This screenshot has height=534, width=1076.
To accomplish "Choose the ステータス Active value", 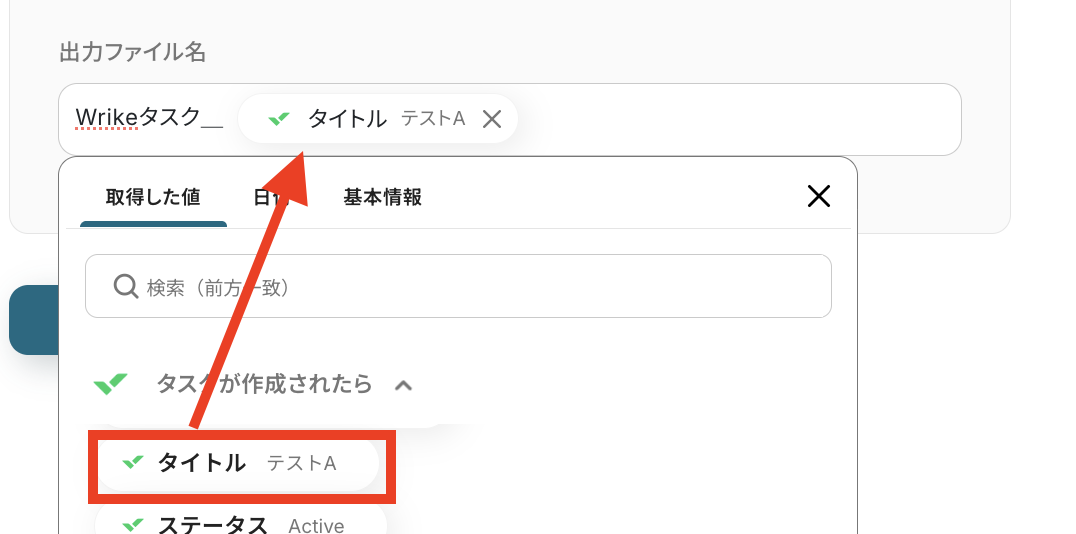I will pyautogui.click(x=250, y=524).
